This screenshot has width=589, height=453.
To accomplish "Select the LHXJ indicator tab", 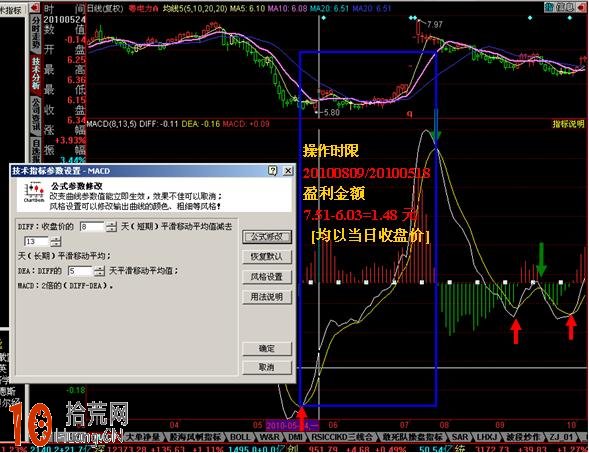I will (486, 437).
